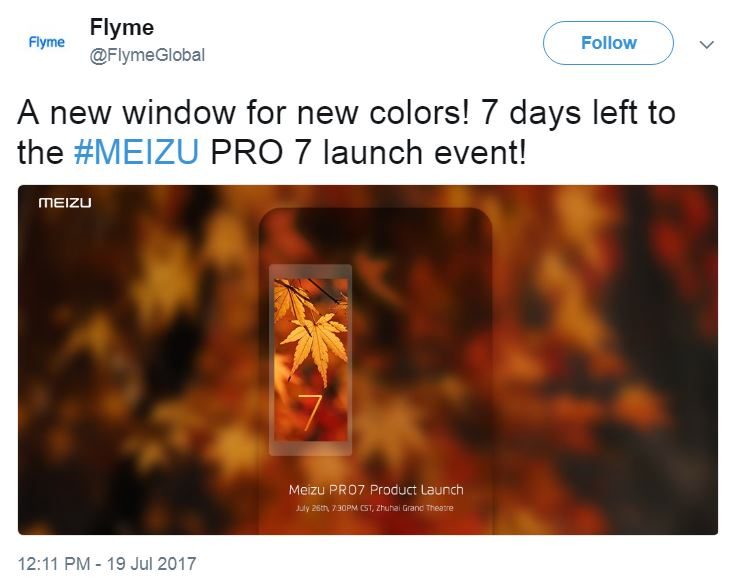Click the blurred phone outline's rounded top edge
This screenshot has width=744, height=580.
(375, 212)
